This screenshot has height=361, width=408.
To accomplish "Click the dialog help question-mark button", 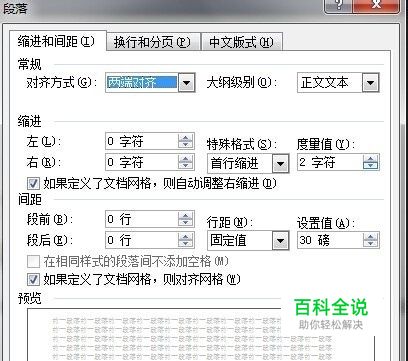I will 338,5.
